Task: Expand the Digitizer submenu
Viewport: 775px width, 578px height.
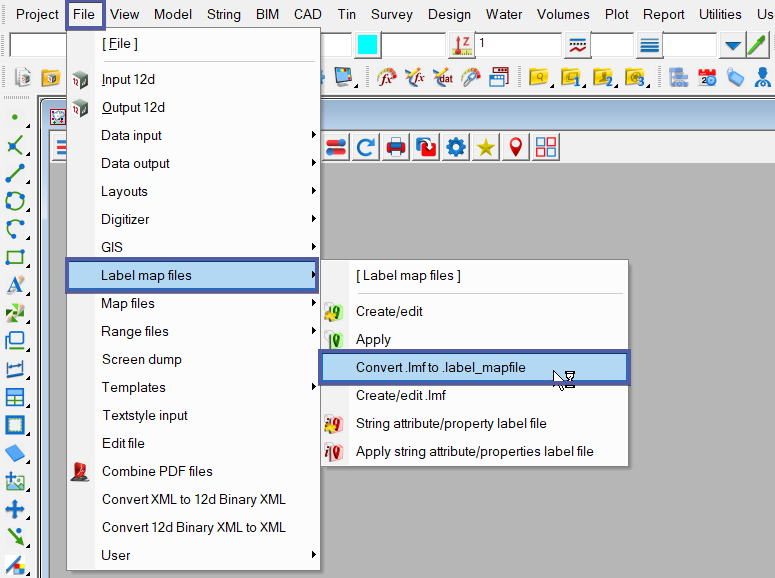Action: click(x=193, y=219)
